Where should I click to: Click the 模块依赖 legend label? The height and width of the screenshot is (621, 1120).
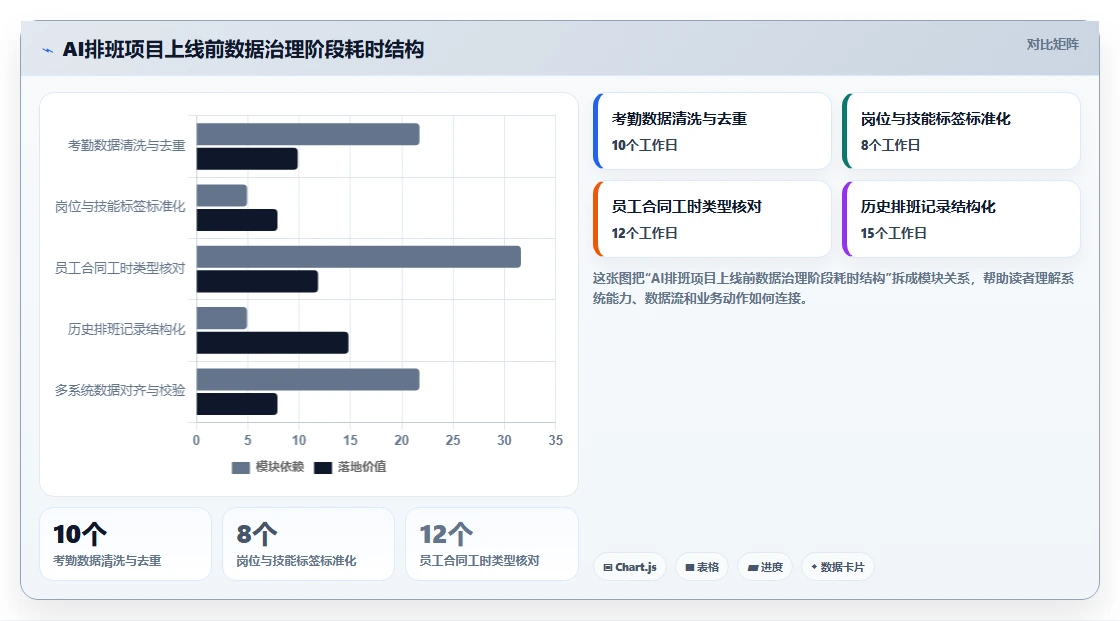[279, 467]
